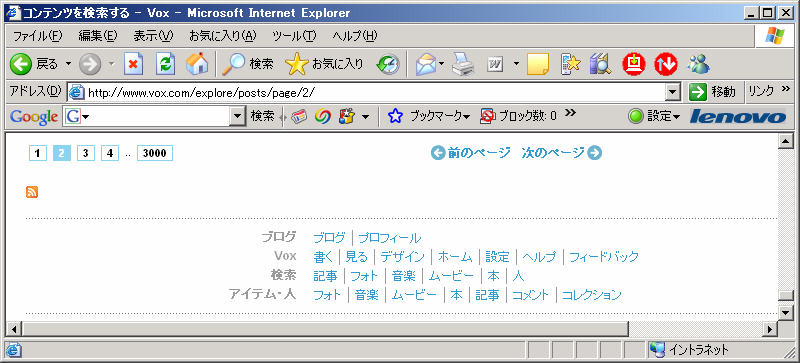This screenshot has height=363, width=800.
Task: Open the Messenger people icon
Action: [x=698, y=64]
